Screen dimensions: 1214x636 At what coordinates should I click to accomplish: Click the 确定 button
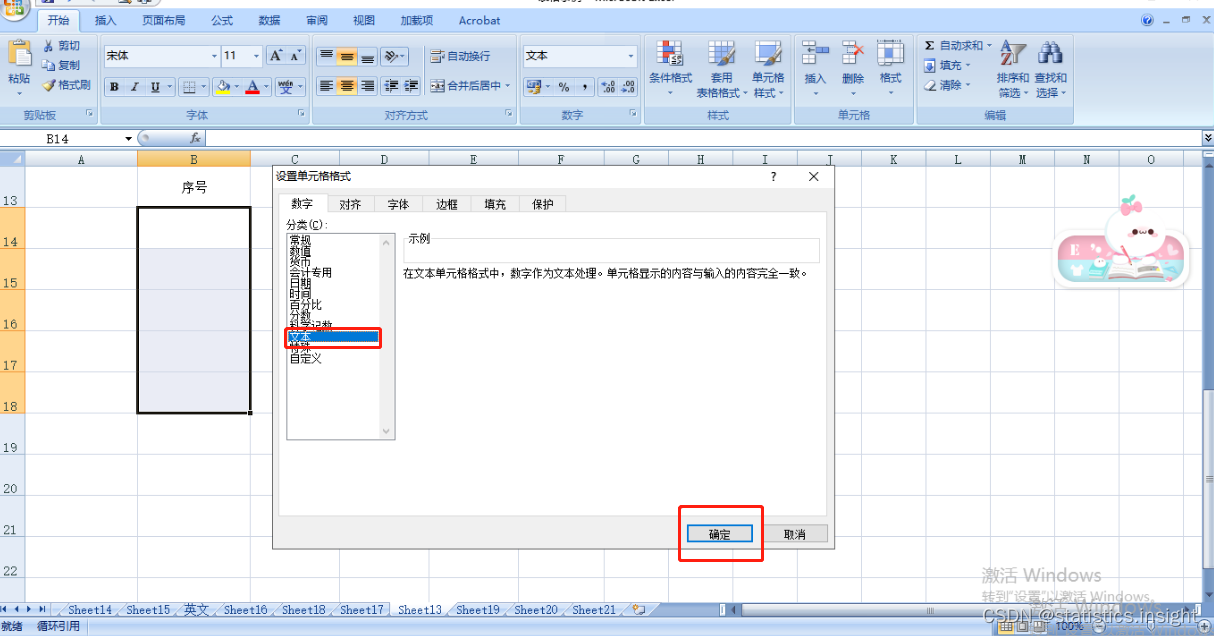click(x=720, y=534)
